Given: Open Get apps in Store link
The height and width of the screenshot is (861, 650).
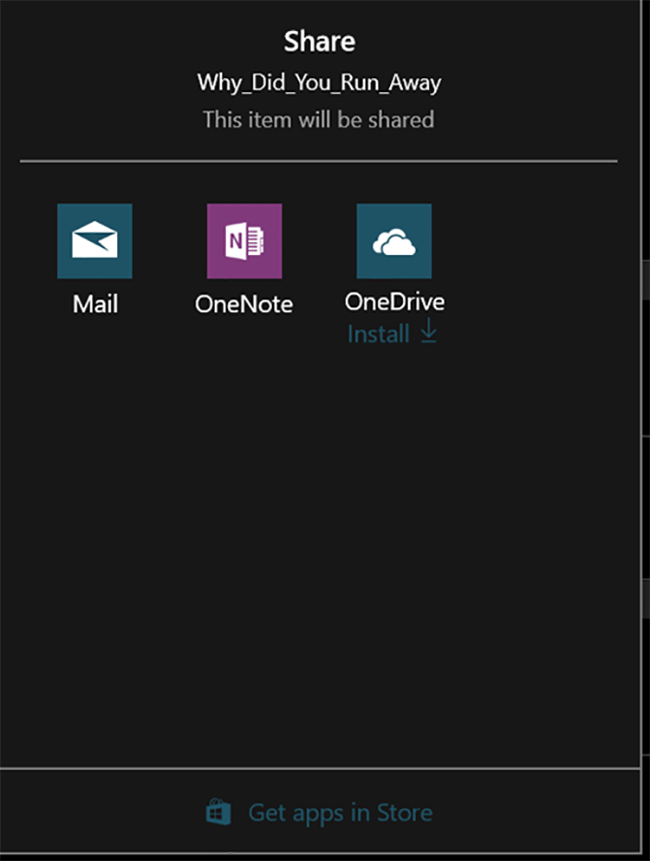Looking at the screenshot, I should [x=340, y=812].
